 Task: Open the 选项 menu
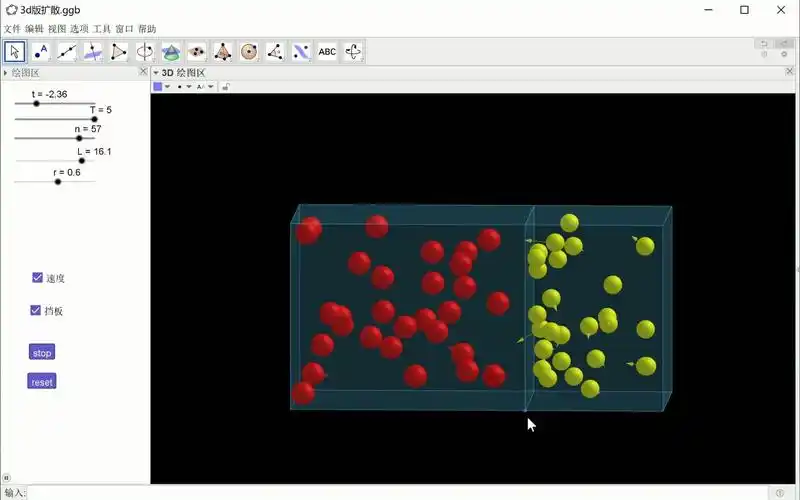tap(79, 29)
